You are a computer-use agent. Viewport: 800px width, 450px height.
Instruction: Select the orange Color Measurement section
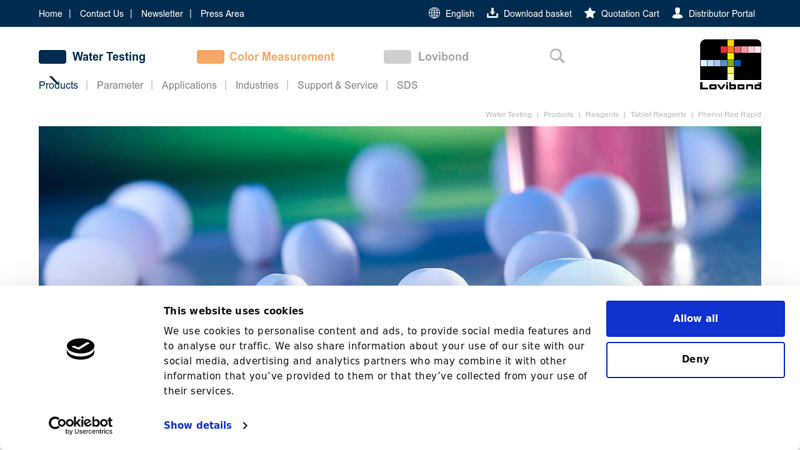point(266,57)
